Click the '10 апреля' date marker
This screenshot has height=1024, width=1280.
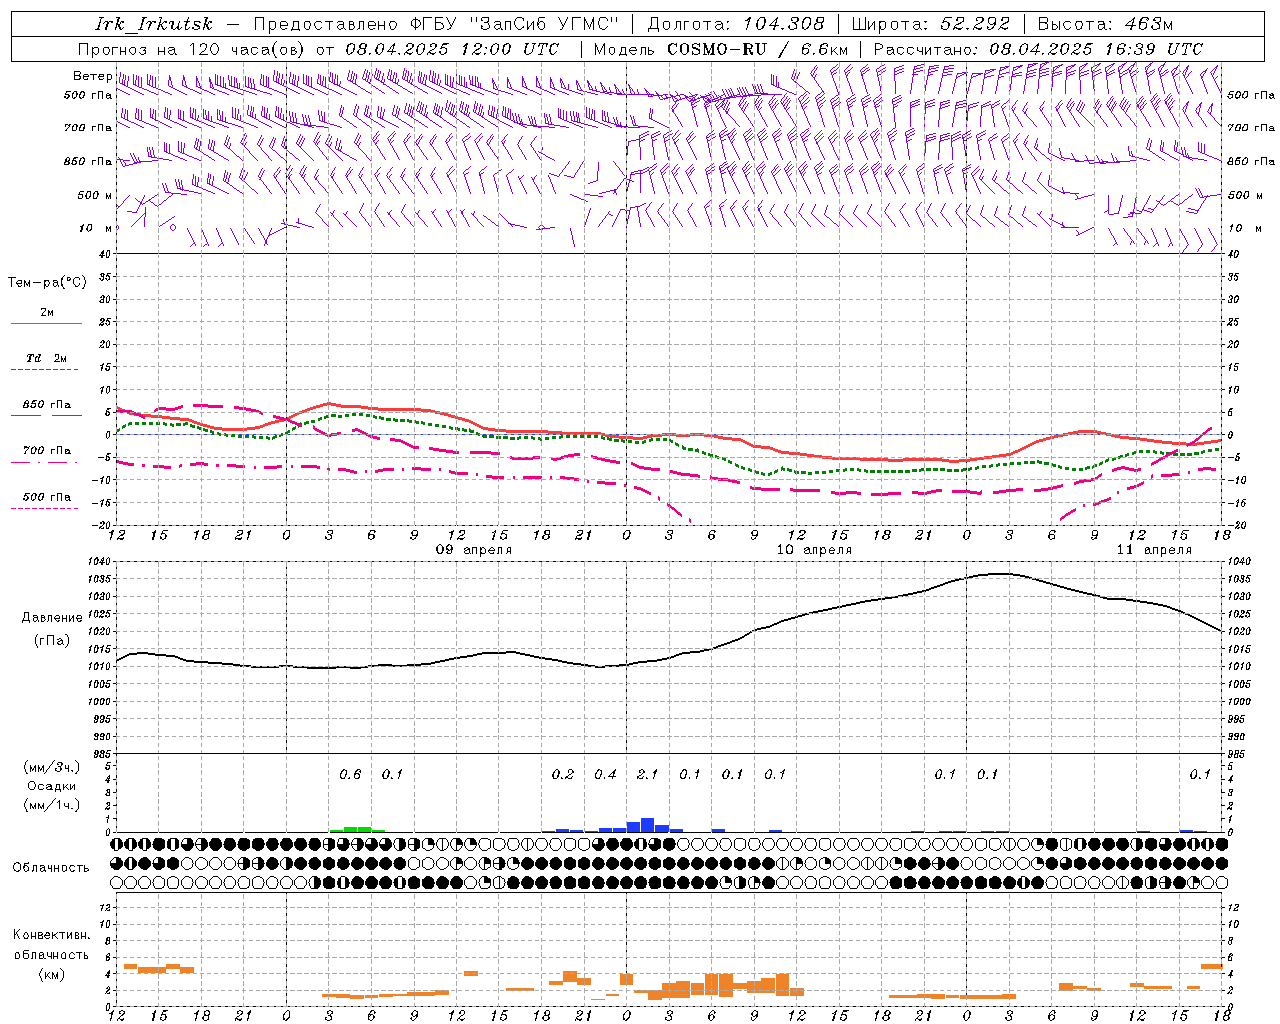tap(814, 550)
